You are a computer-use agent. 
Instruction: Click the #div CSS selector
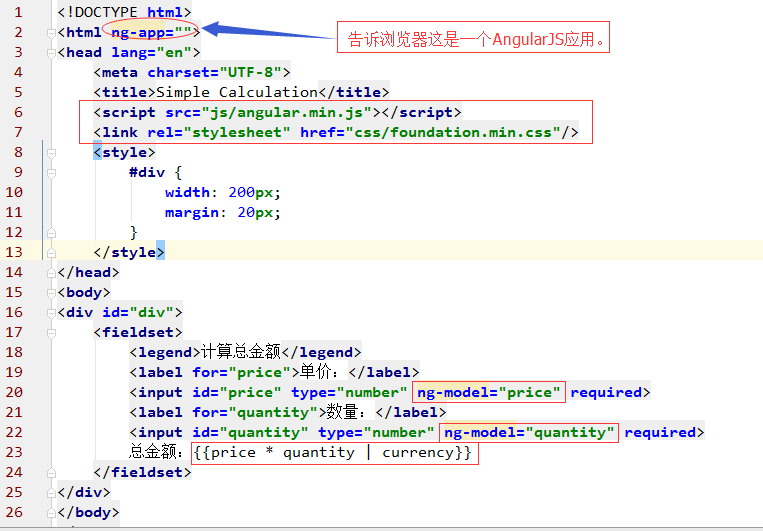[147, 172]
